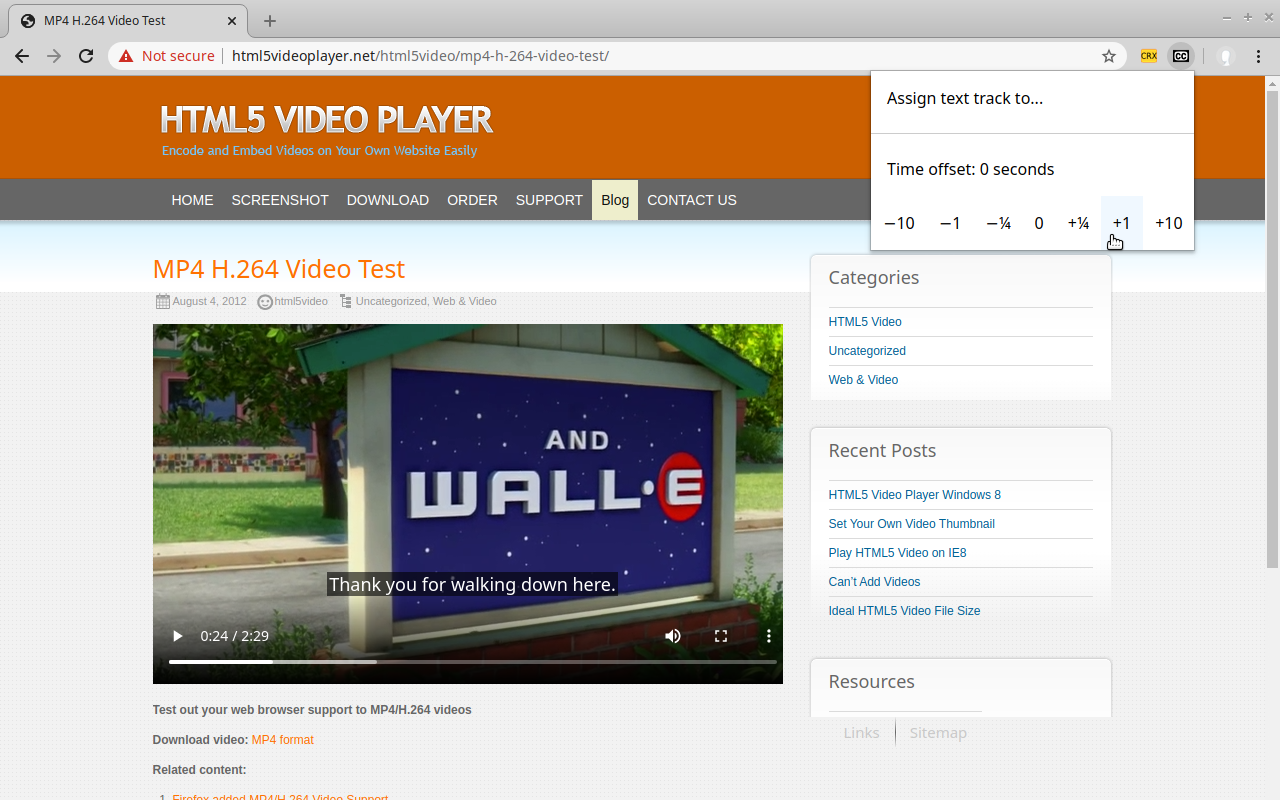Open the CRX extension icon
Screen dimensions: 1280x800
1149,56
